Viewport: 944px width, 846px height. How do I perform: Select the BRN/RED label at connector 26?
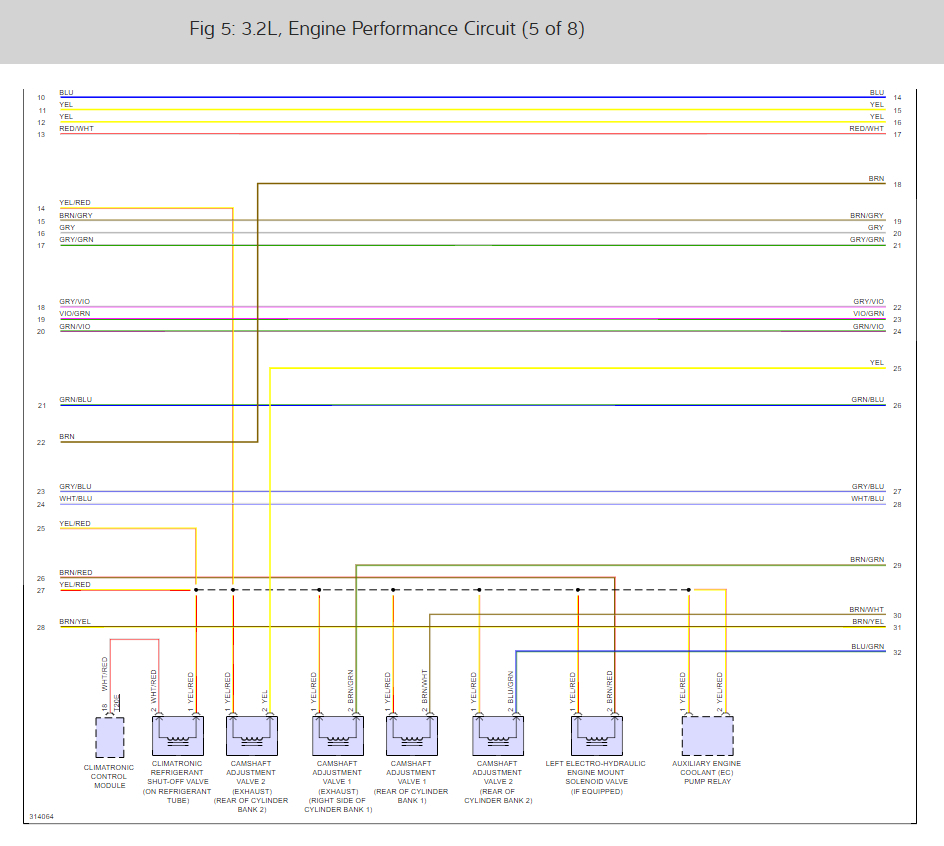[x=75, y=572]
